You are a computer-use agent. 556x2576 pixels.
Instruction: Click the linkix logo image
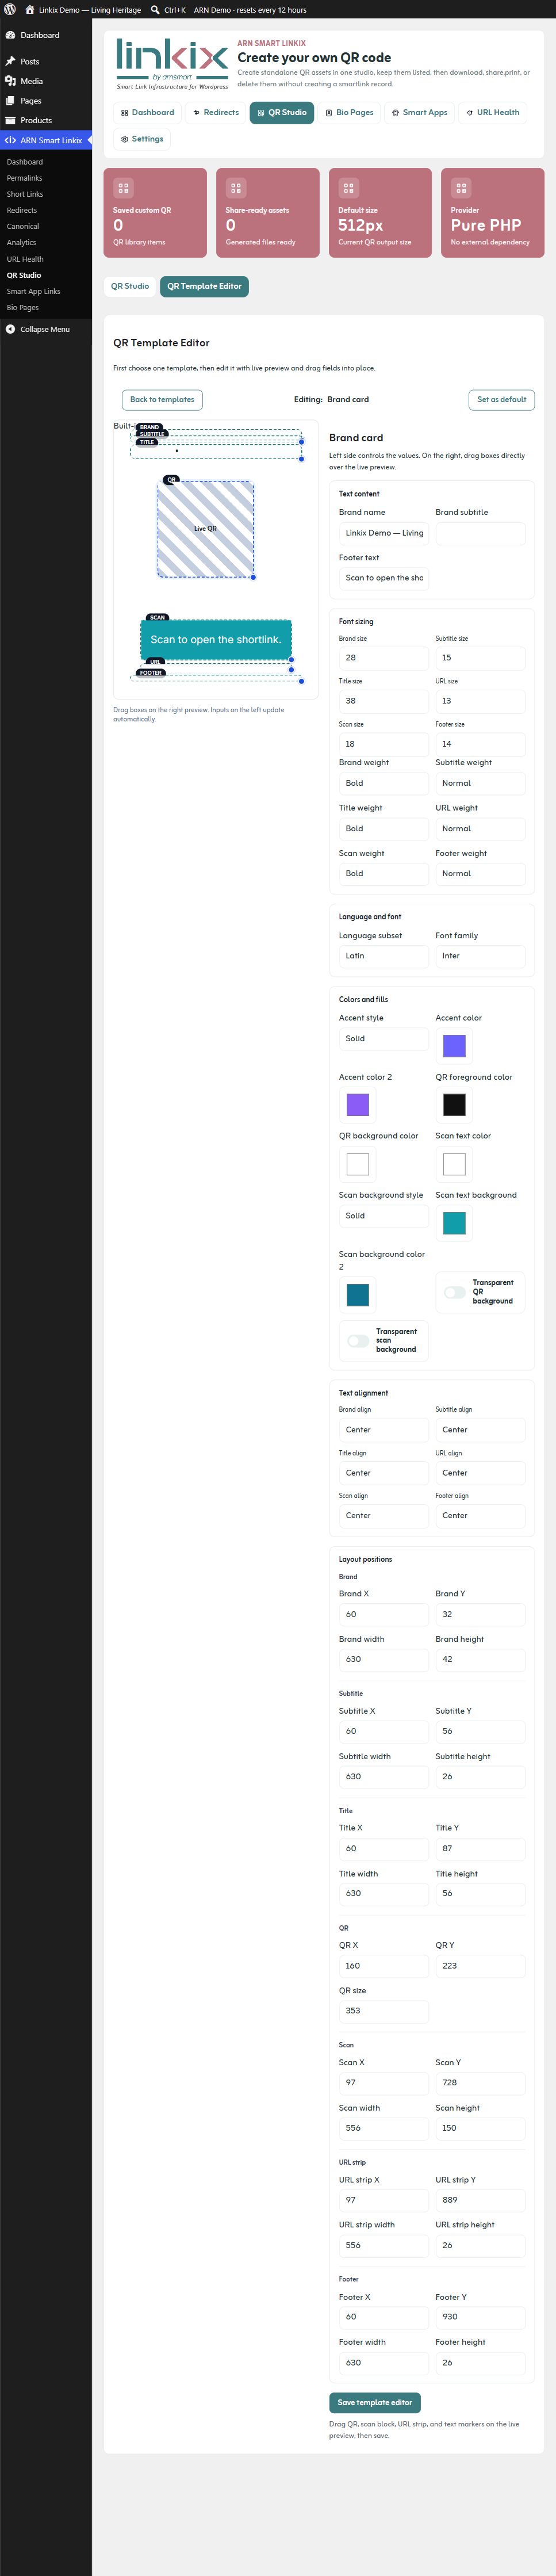[x=172, y=64]
